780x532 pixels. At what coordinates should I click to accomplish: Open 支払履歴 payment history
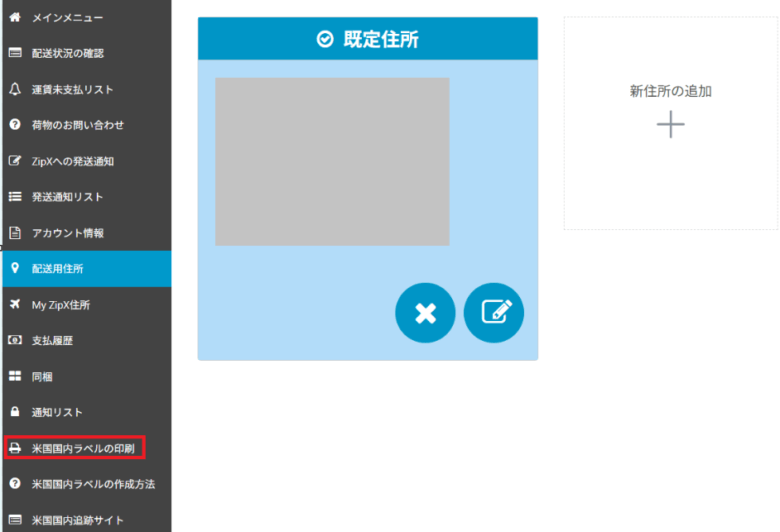point(52,341)
